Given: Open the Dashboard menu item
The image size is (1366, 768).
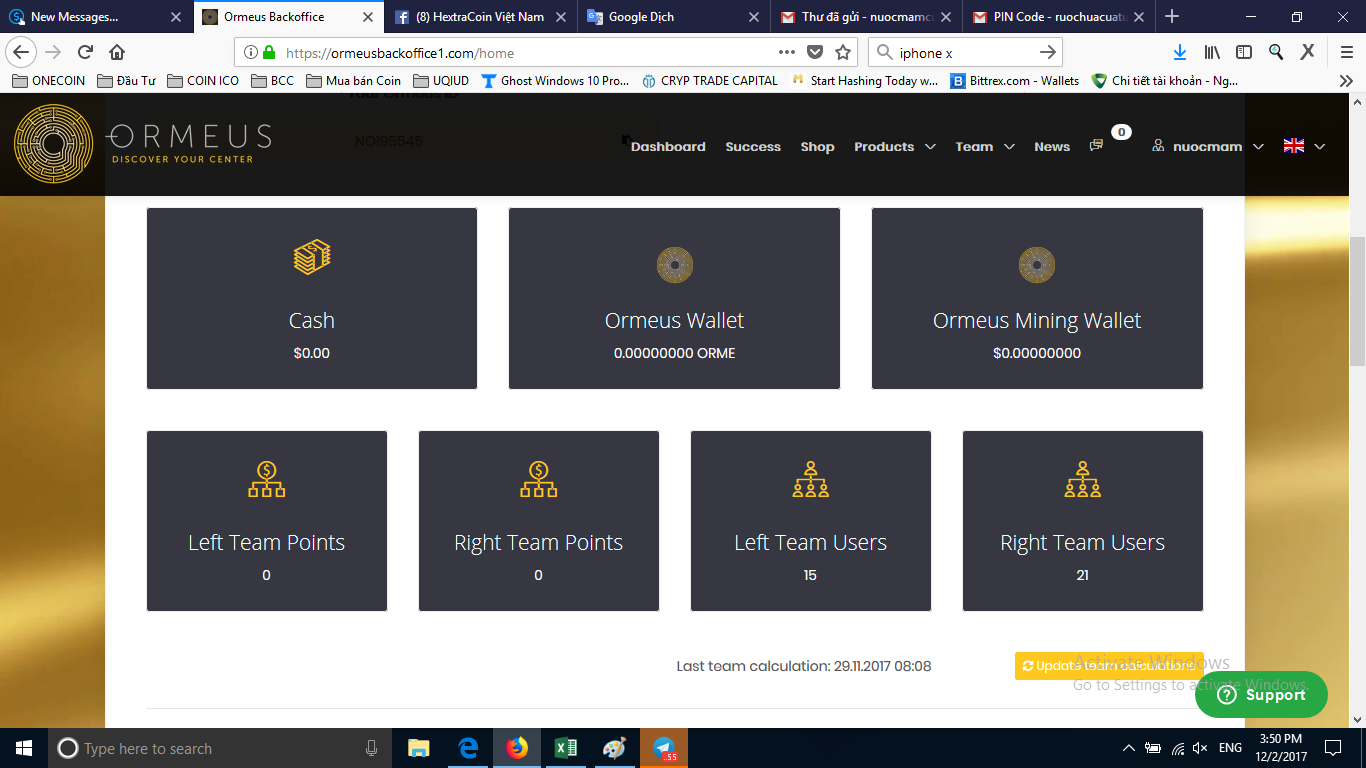Looking at the screenshot, I should pos(668,146).
